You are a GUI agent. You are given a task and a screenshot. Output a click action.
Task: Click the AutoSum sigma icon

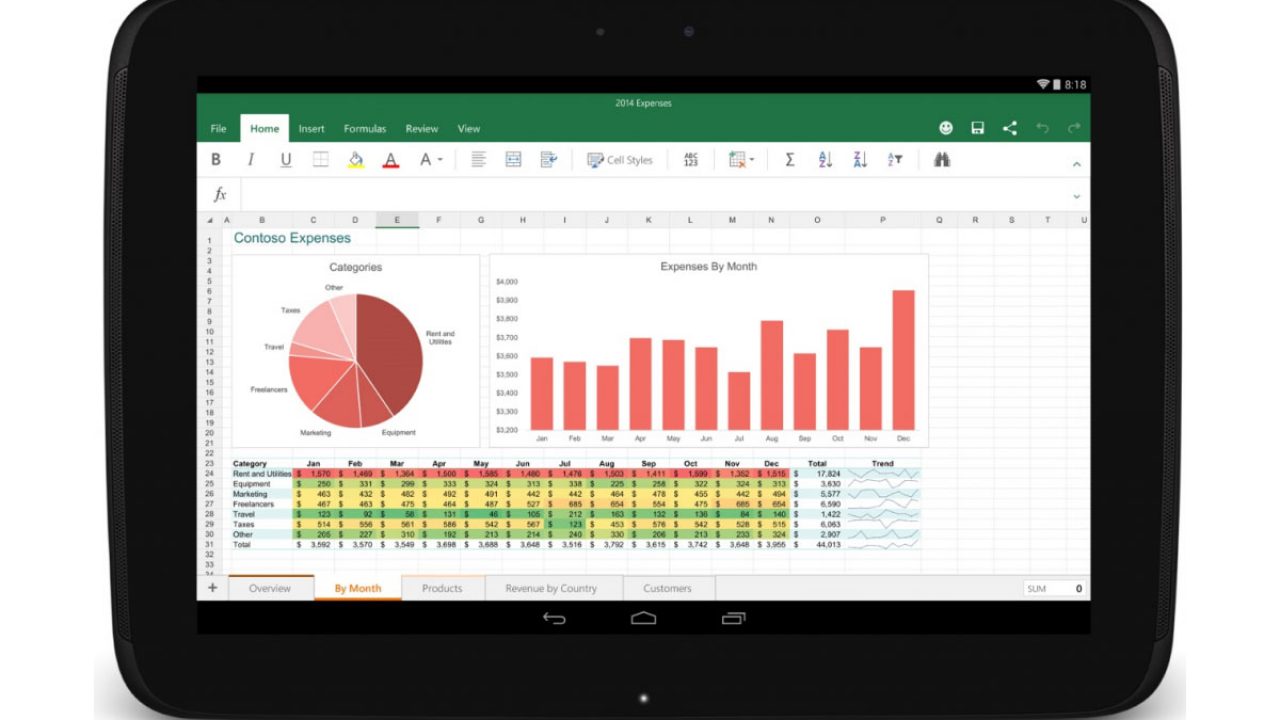point(789,160)
